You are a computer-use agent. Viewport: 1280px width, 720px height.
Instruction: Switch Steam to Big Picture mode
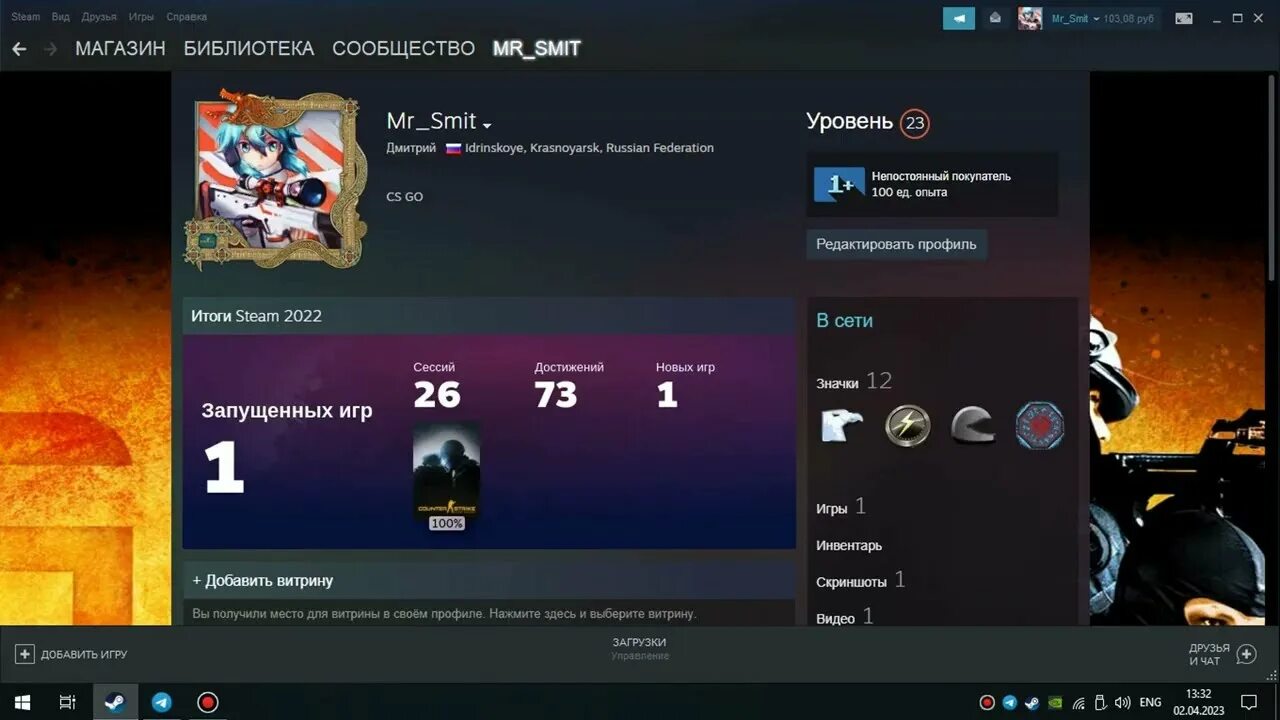1184,18
